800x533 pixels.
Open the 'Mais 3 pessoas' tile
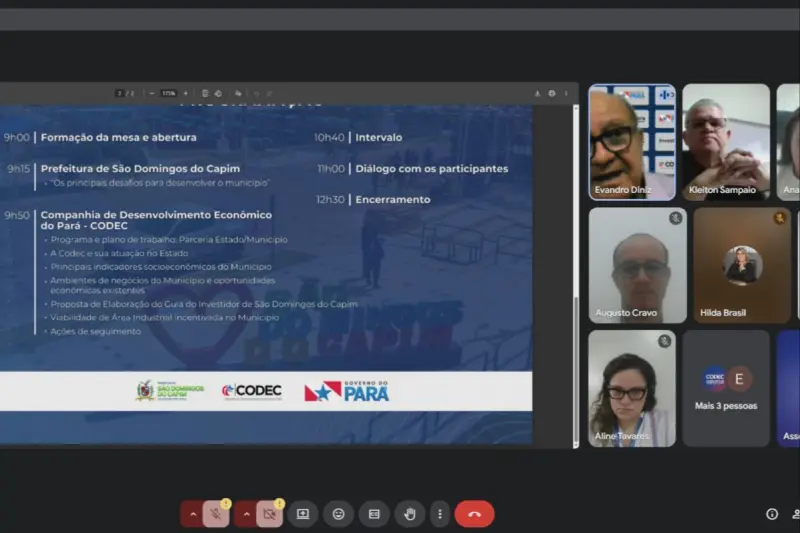726,388
